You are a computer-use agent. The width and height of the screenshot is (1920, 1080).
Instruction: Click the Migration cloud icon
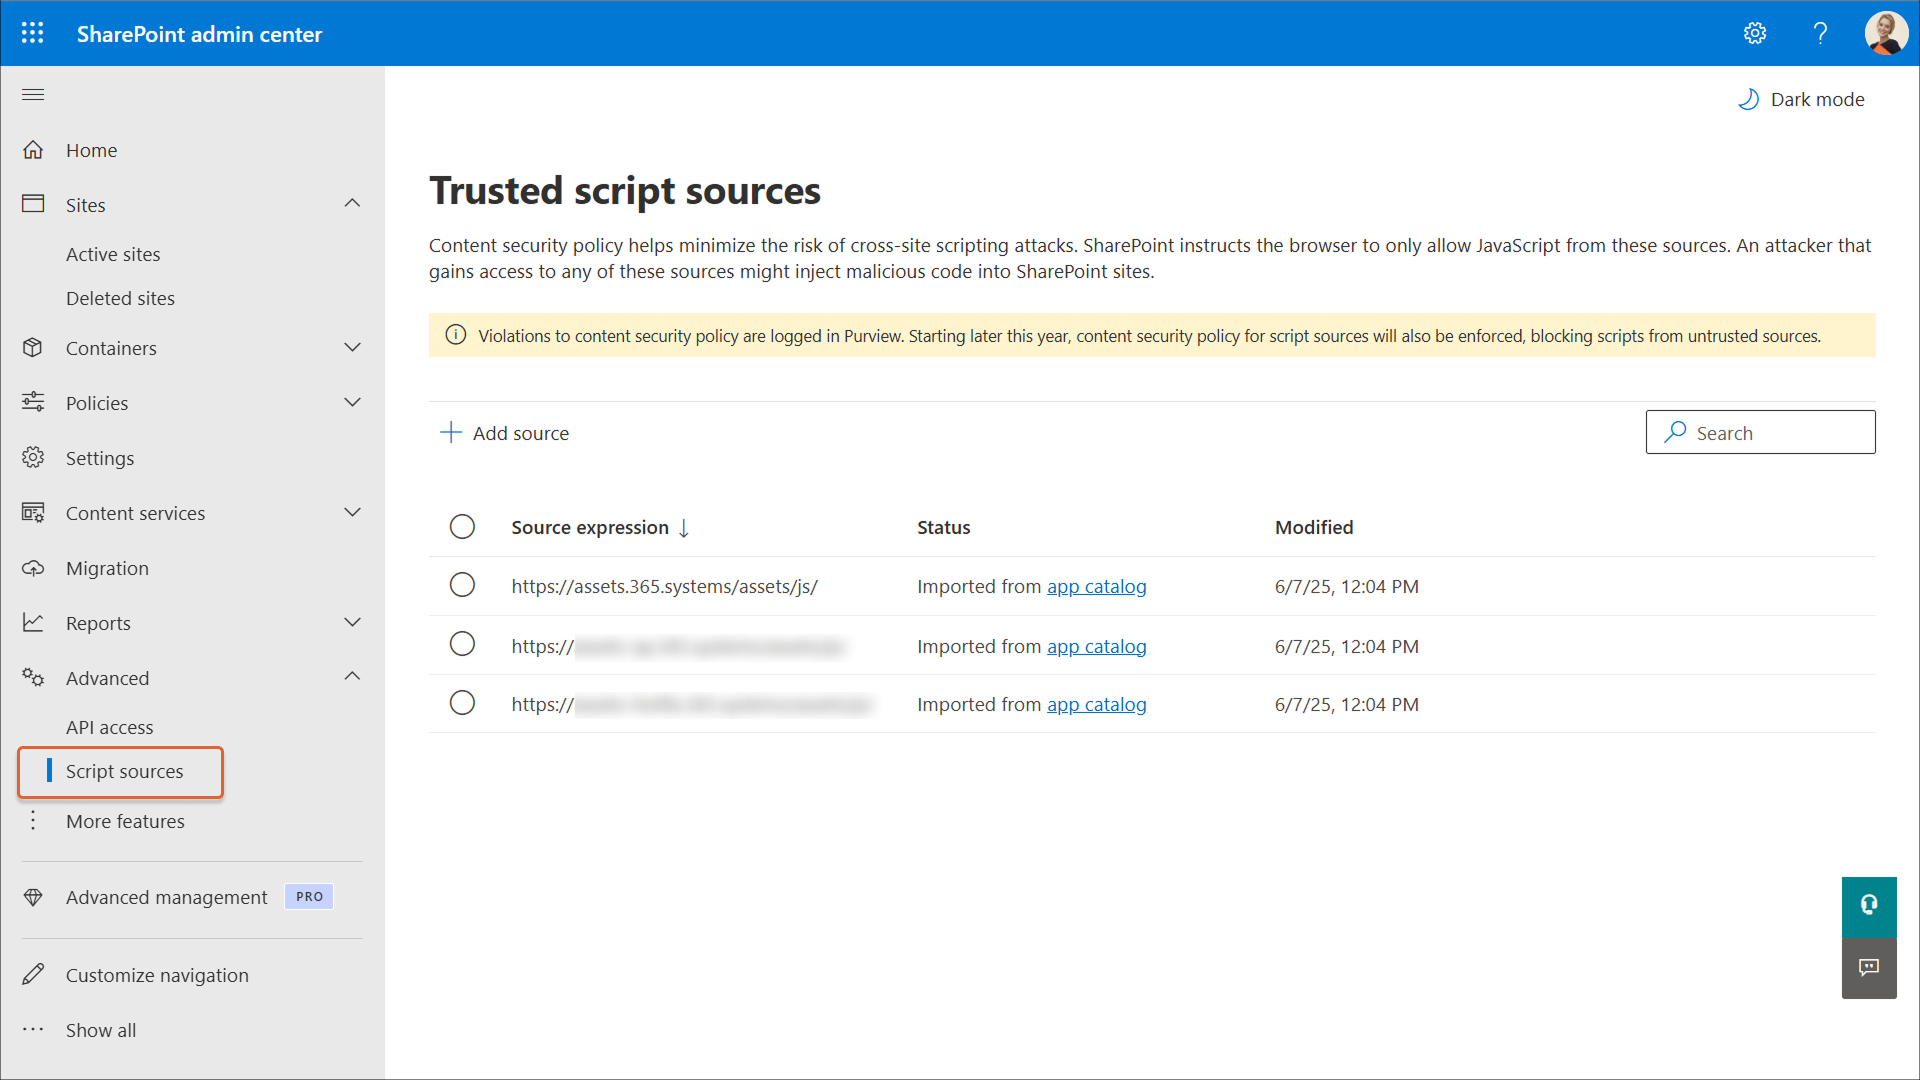33,568
